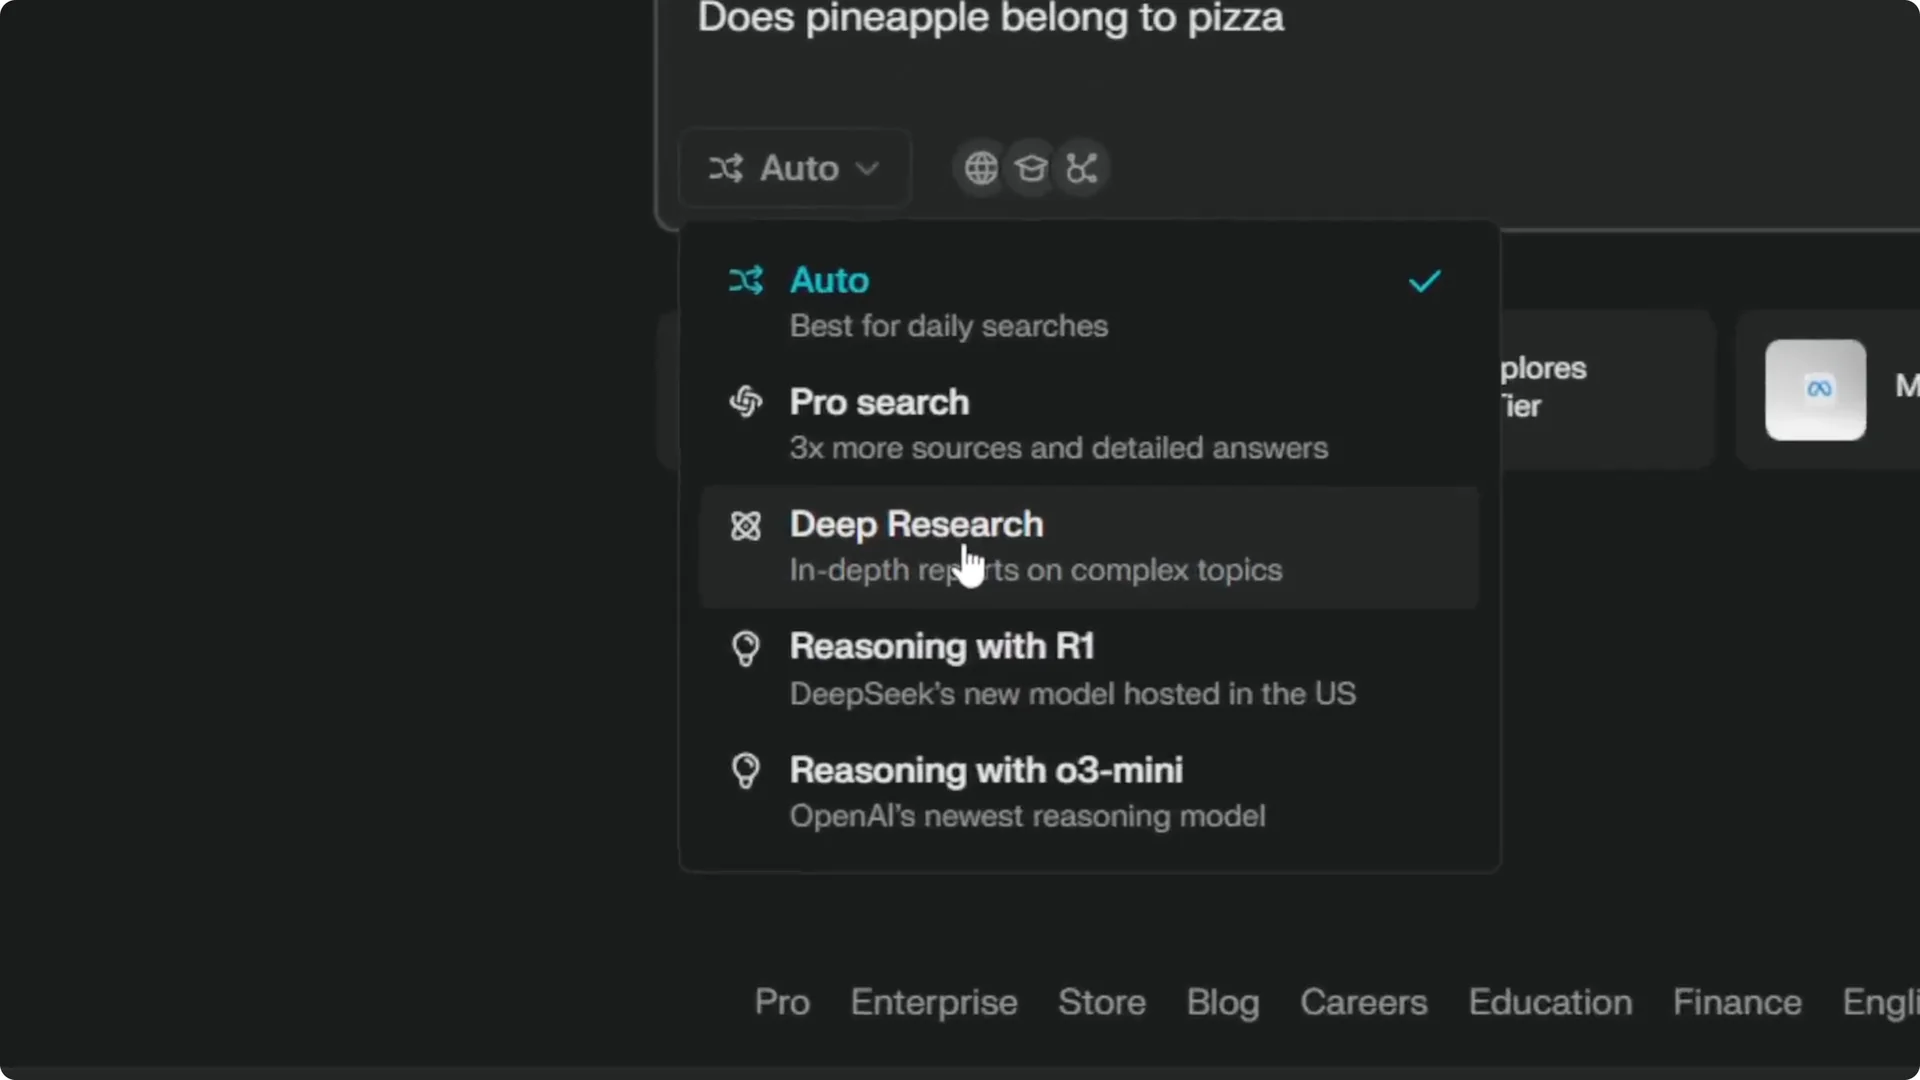The image size is (1920, 1080).
Task: Click the Meta logo thumbnail card
Action: pos(1815,390)
